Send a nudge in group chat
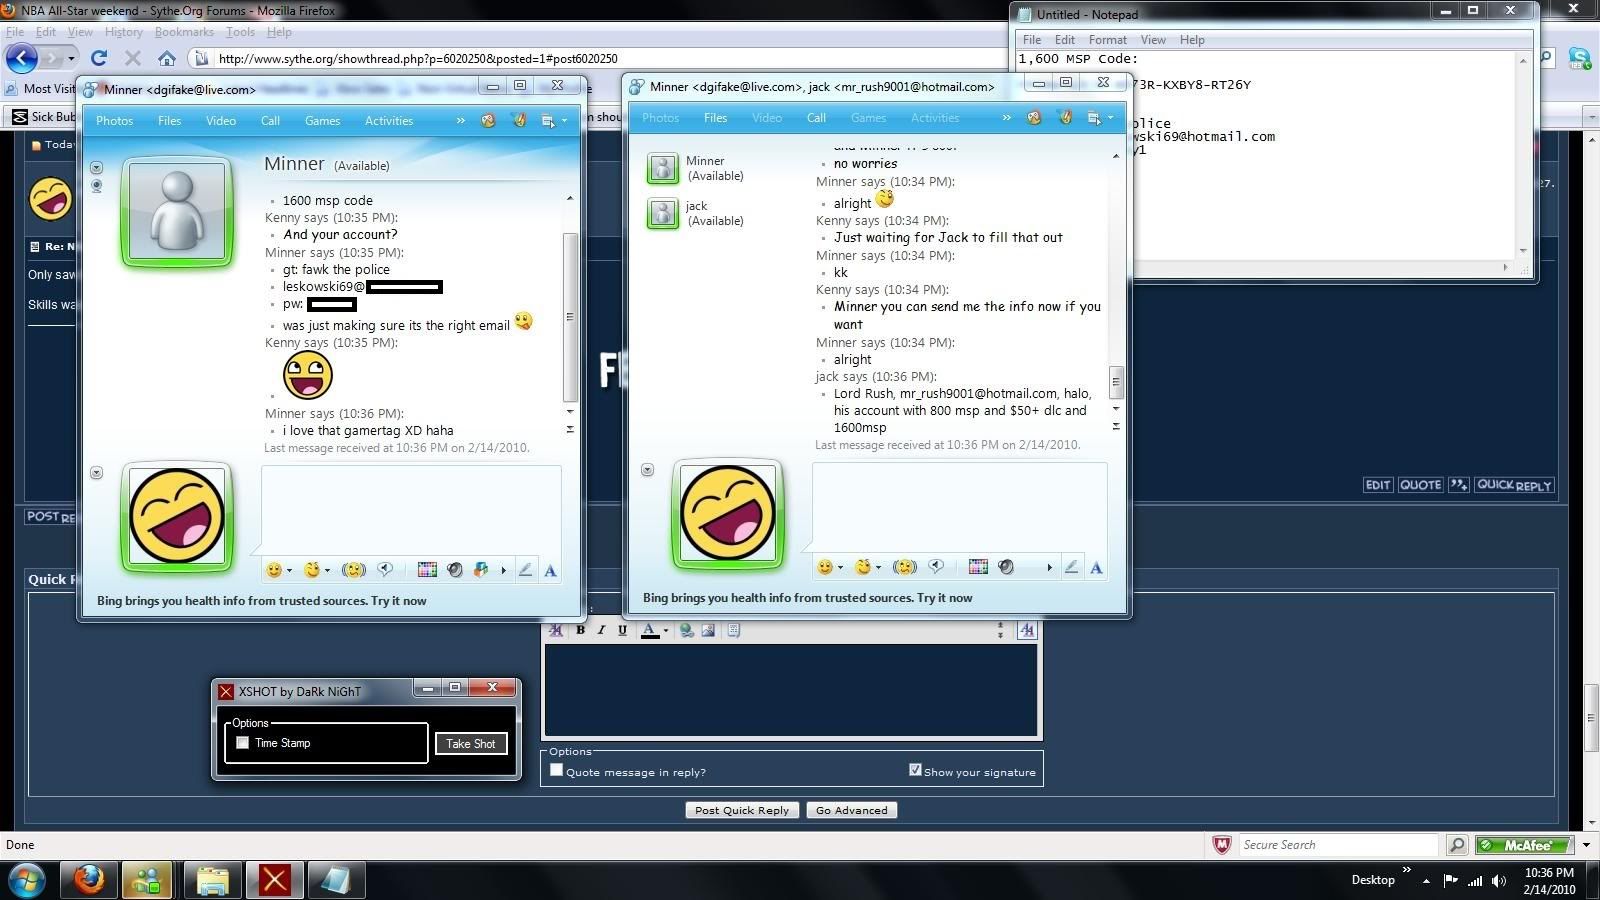The height and width of the screenshot is (900, 1600). pos(904,567)
